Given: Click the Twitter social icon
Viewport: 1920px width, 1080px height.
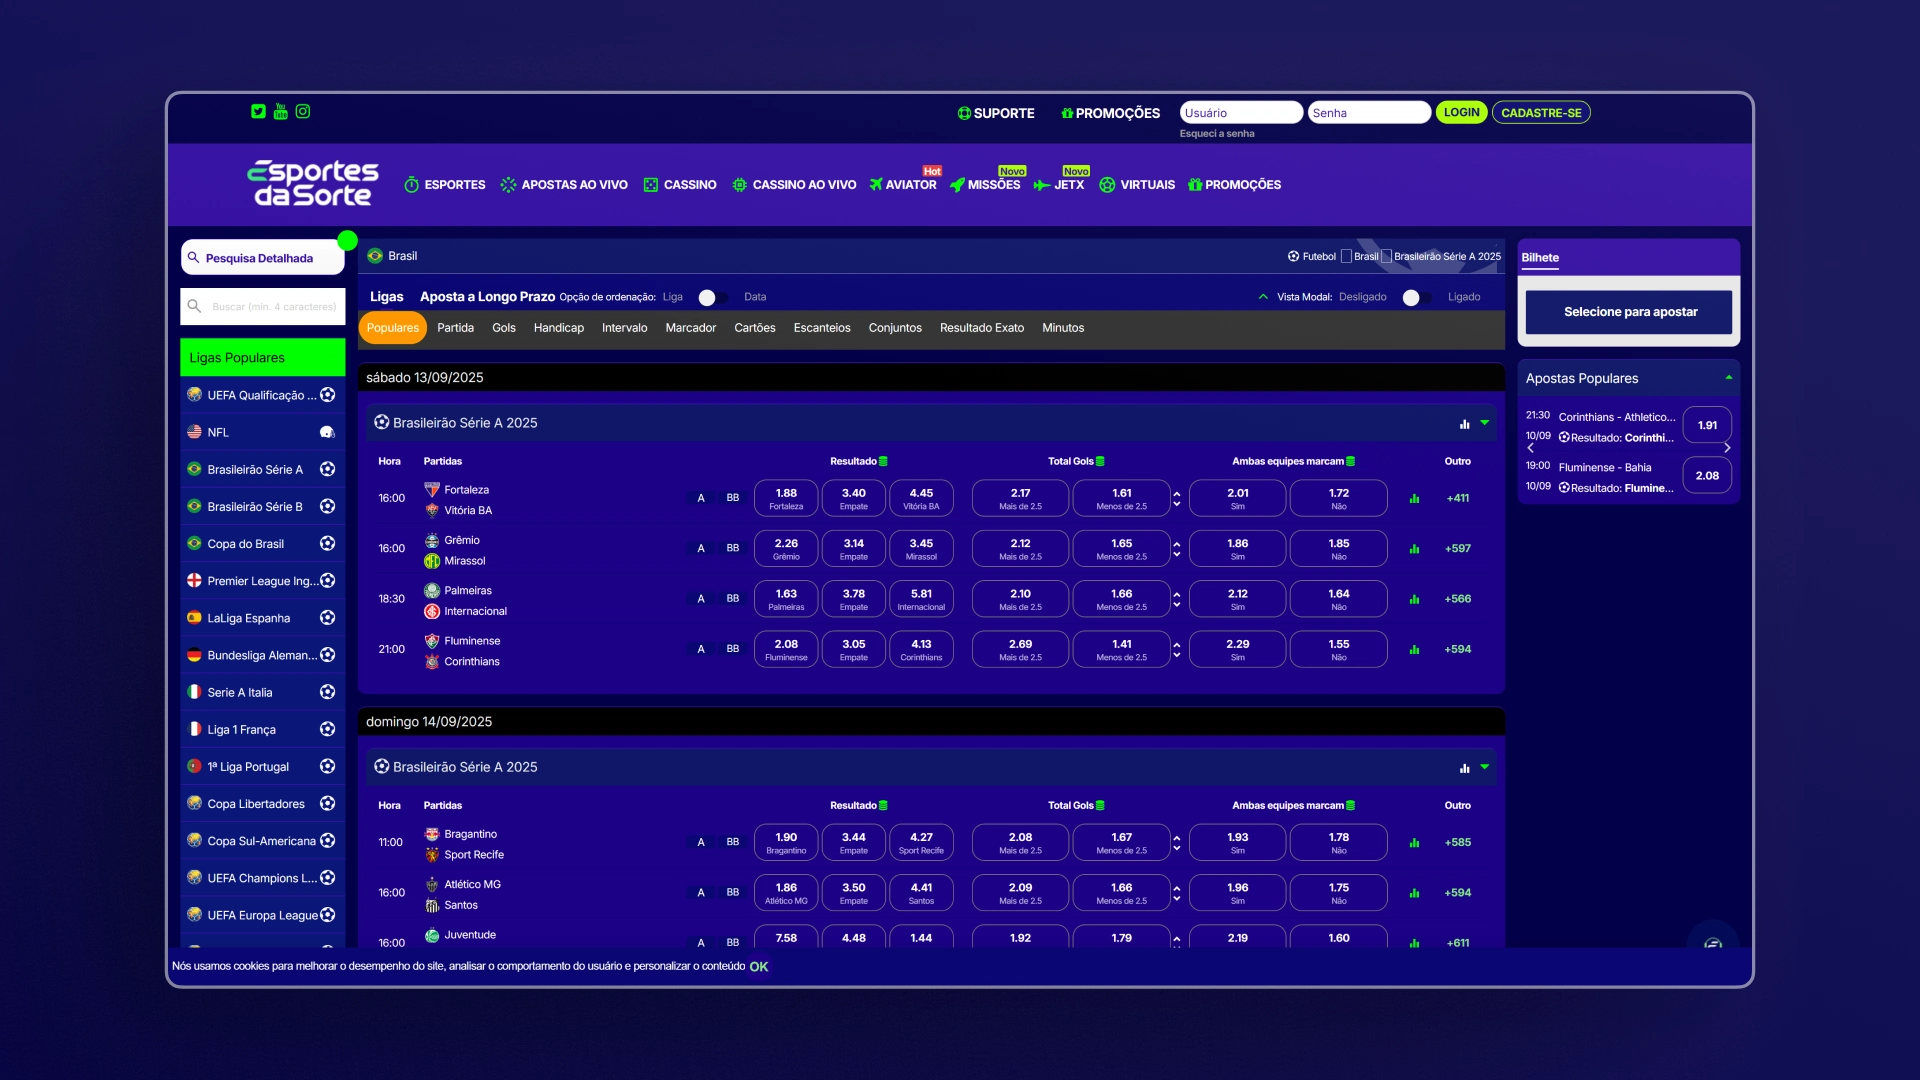Looking at the screenshot, I should click(259, 112).
